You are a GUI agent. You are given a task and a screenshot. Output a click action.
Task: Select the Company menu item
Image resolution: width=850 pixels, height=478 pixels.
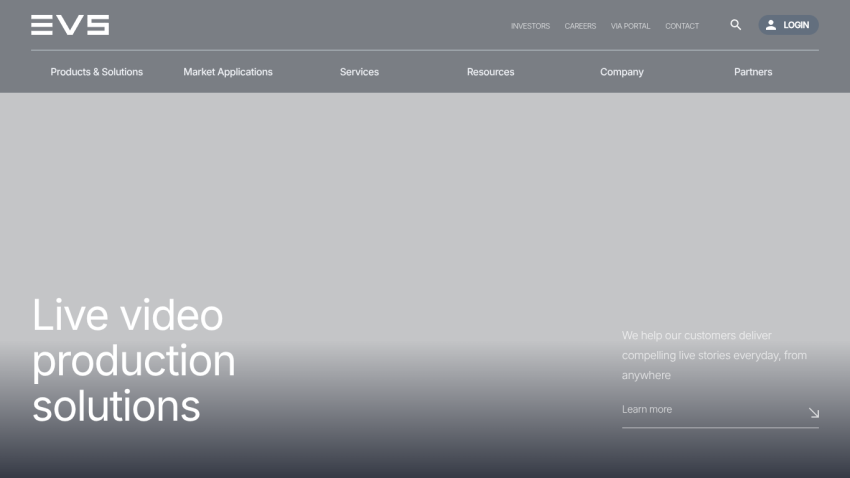[622, 72]
